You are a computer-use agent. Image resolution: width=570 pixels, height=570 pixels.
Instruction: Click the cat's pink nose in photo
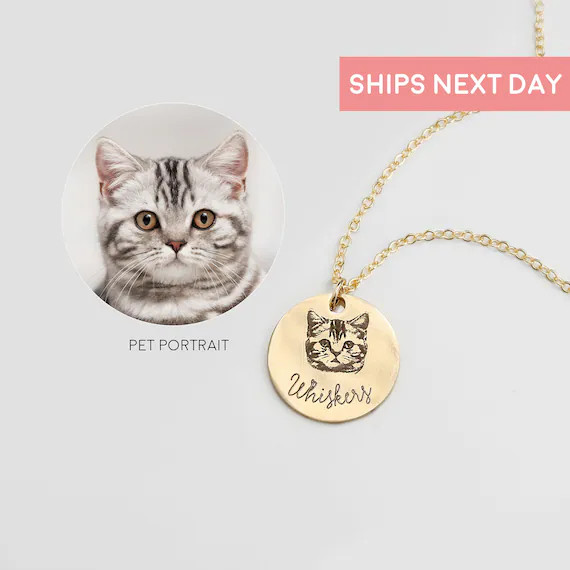[x=176, y=246]
